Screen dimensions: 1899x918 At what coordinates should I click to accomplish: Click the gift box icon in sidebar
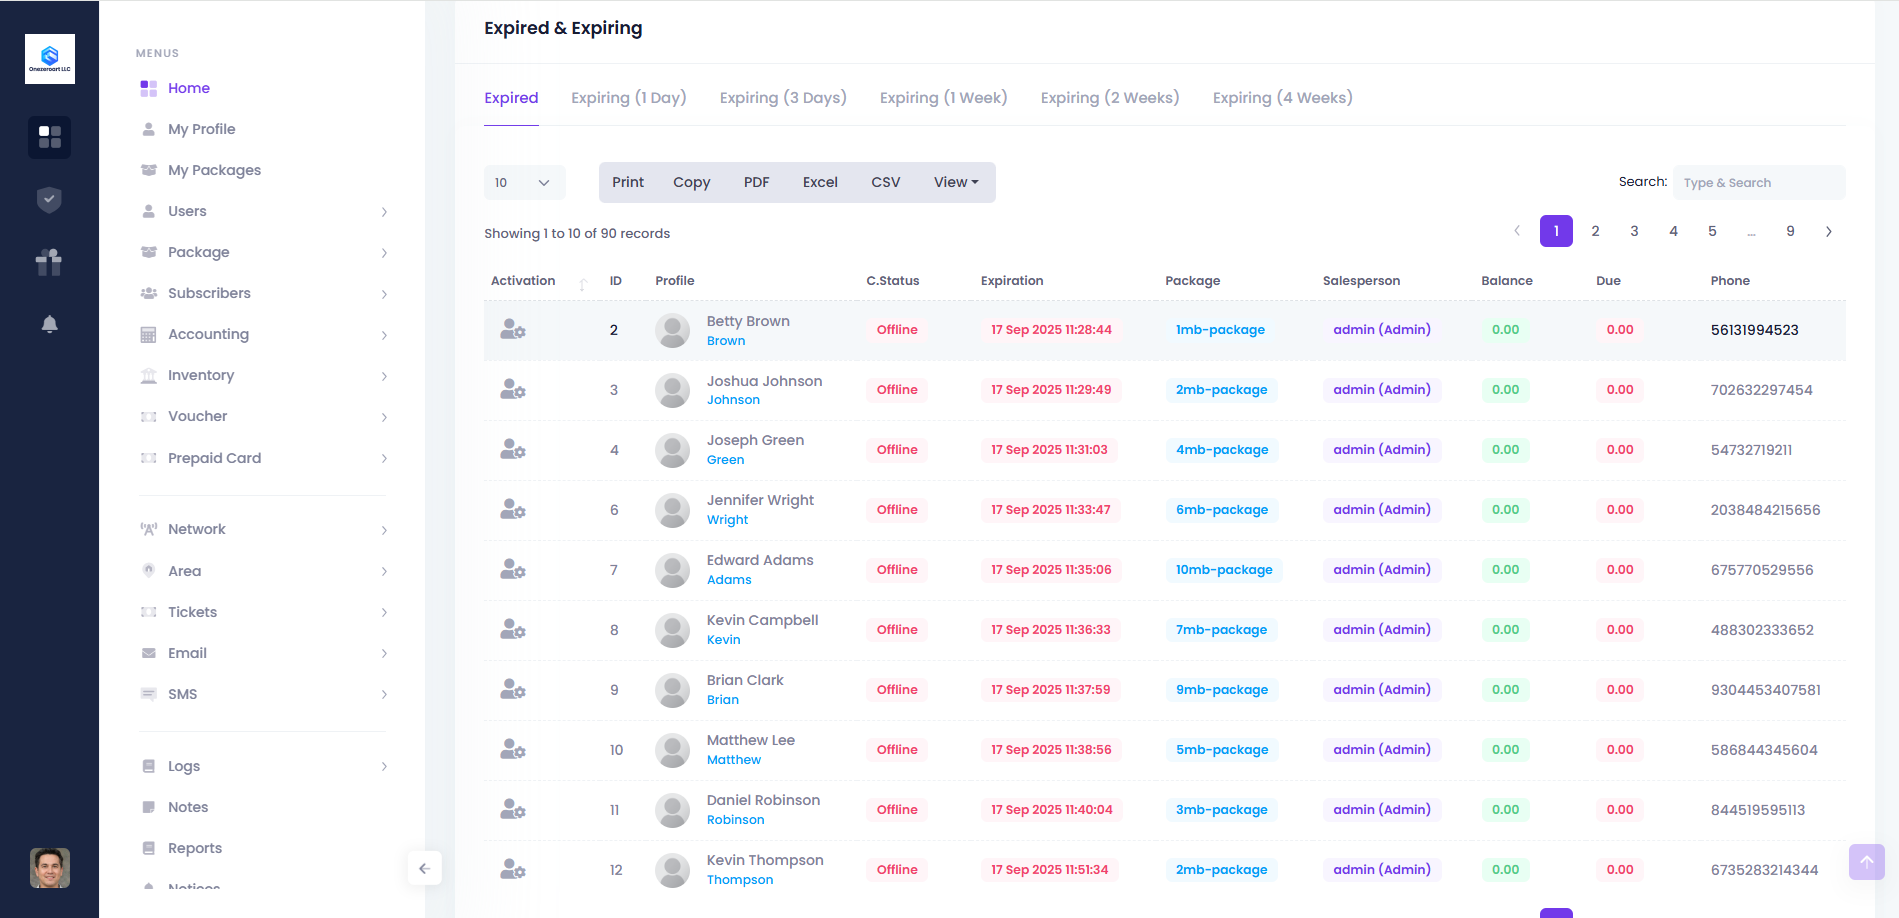click(x=49, y=262)
